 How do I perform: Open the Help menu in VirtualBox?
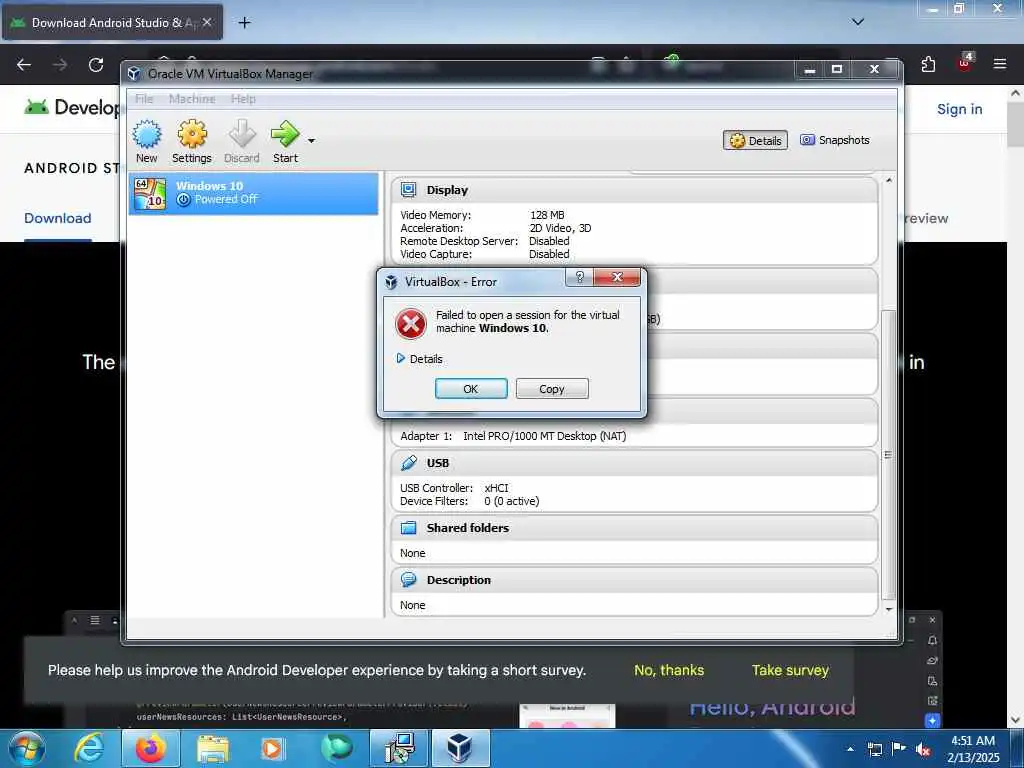point(243,99)
